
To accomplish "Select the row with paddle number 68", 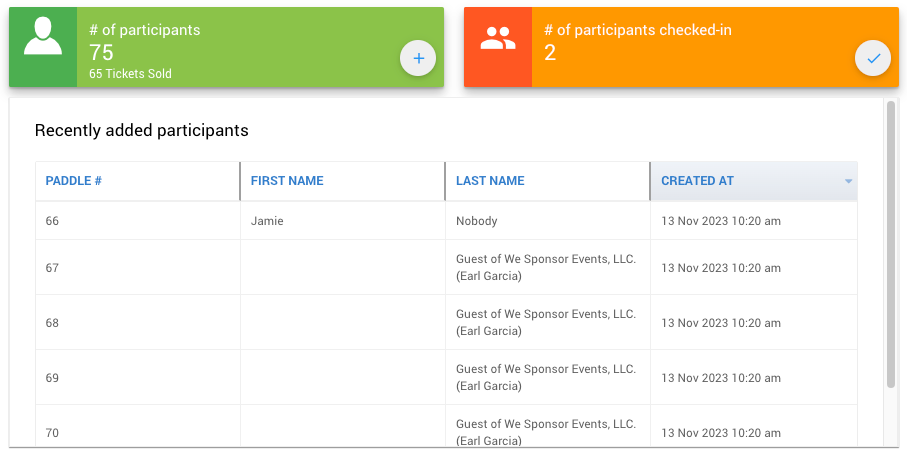I will [53, 323].
